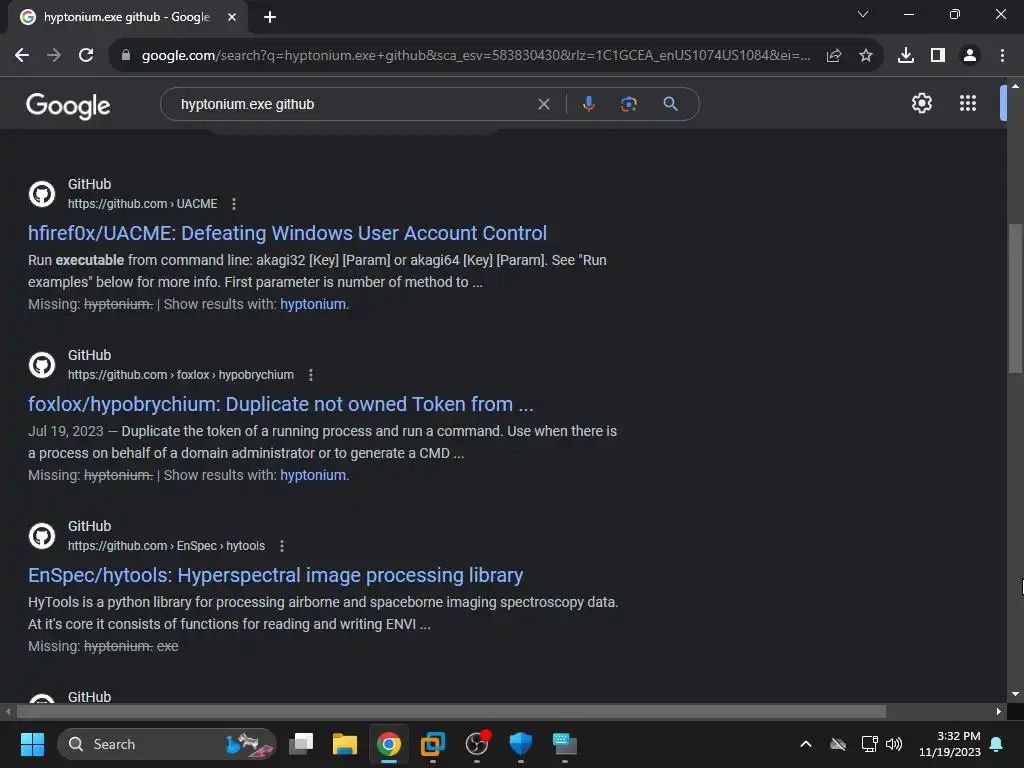Open the Chrome profile menu
Screen dimensions: 1024x768
click(x=970, y=56)
